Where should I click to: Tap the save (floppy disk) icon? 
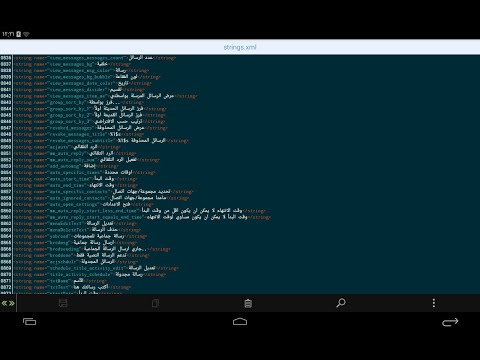tap(63, 303)
